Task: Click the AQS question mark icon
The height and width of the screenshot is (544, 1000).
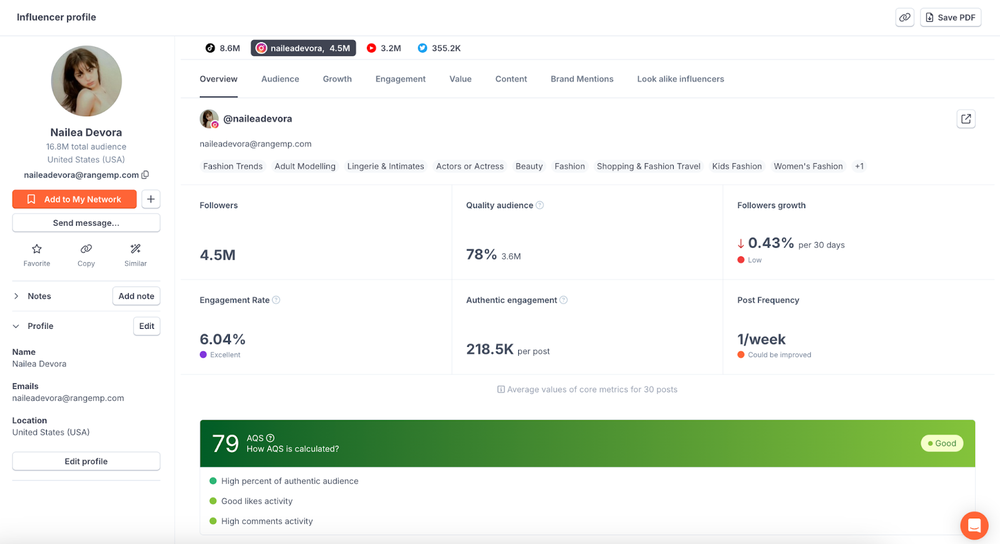Action: click(270, 438)
